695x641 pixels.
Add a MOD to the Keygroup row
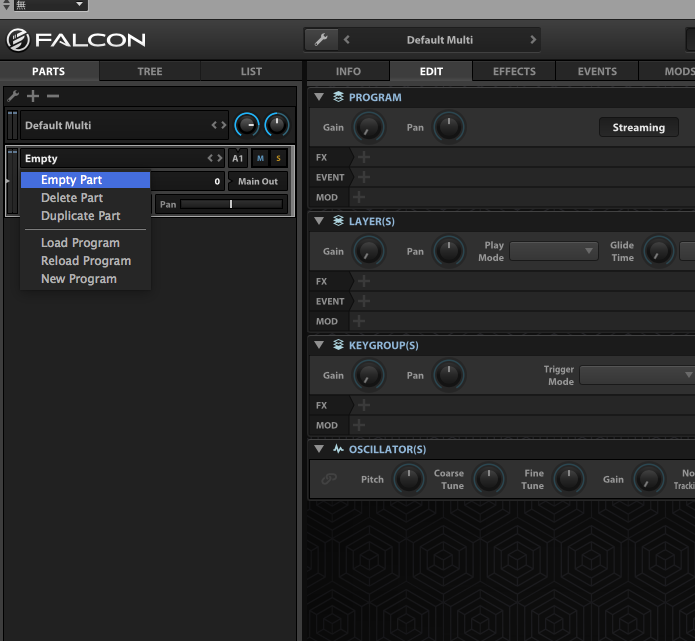coord(359,425)
